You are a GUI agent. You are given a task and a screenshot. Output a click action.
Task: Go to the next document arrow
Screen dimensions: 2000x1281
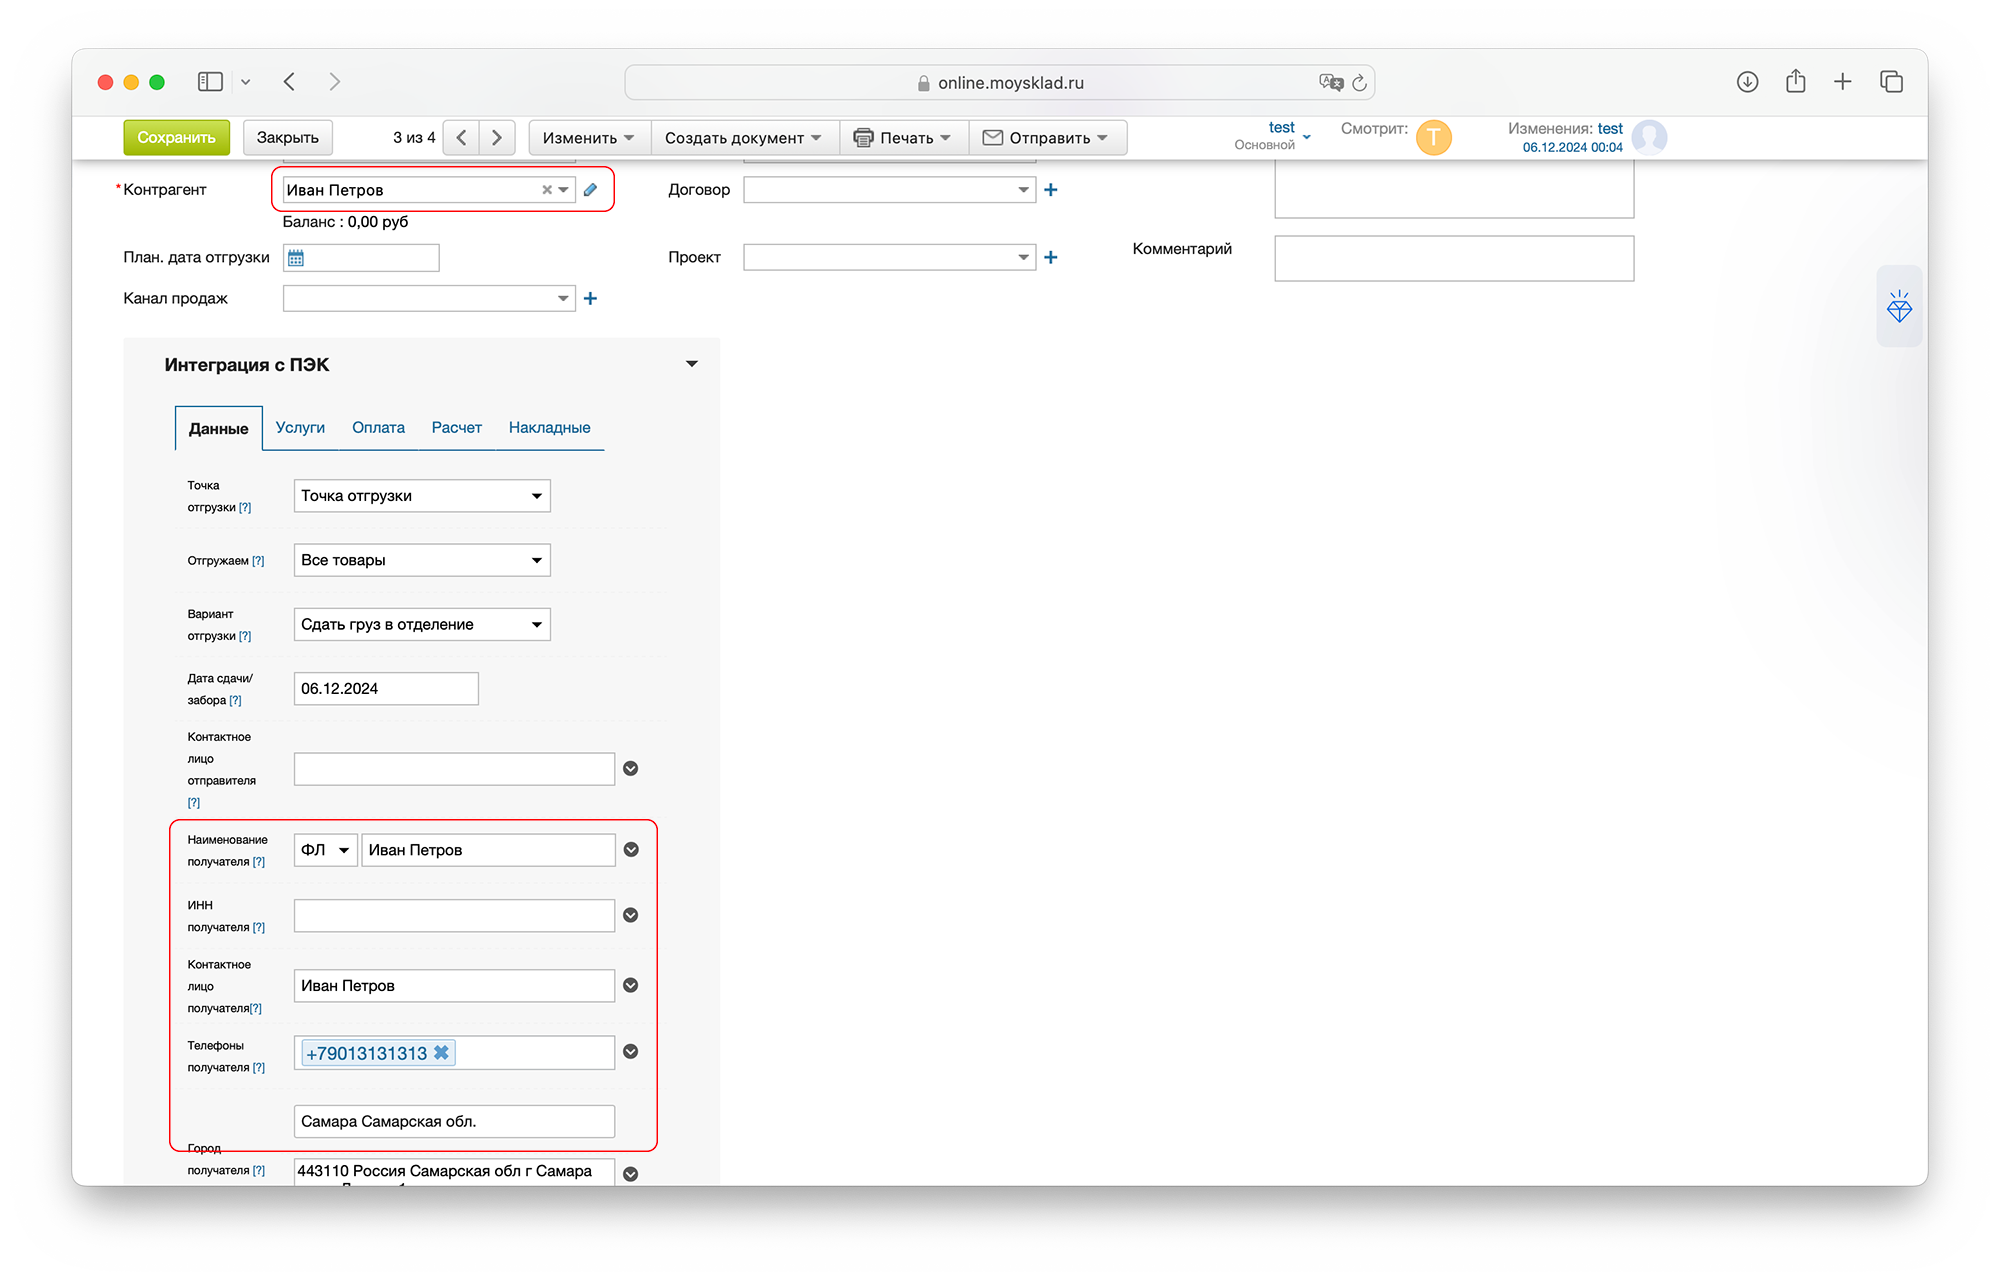click(497, 138)
